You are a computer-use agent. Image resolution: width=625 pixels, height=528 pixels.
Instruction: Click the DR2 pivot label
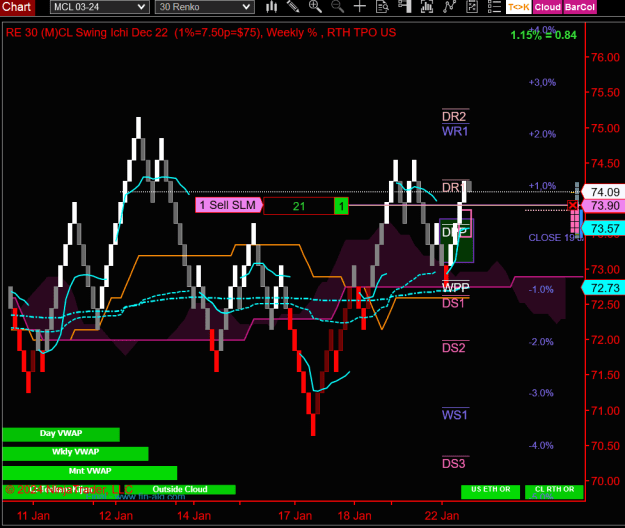tap(454, 116)
